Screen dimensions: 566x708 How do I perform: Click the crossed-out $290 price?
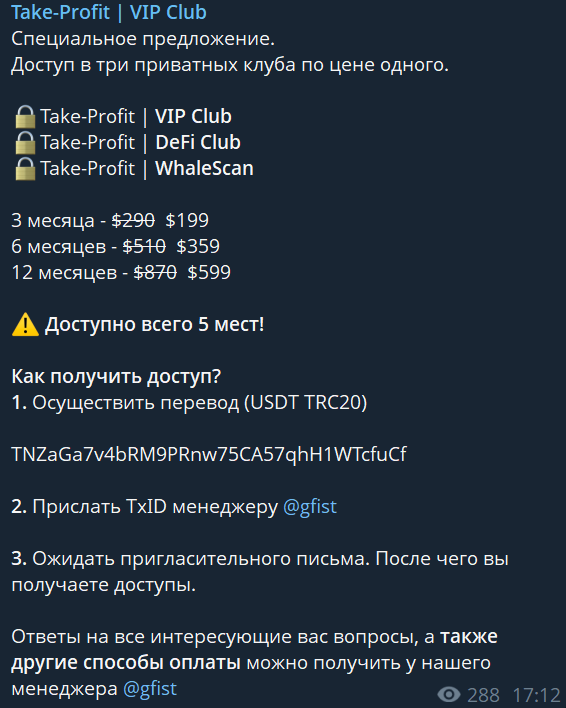(x=133, y=220)
